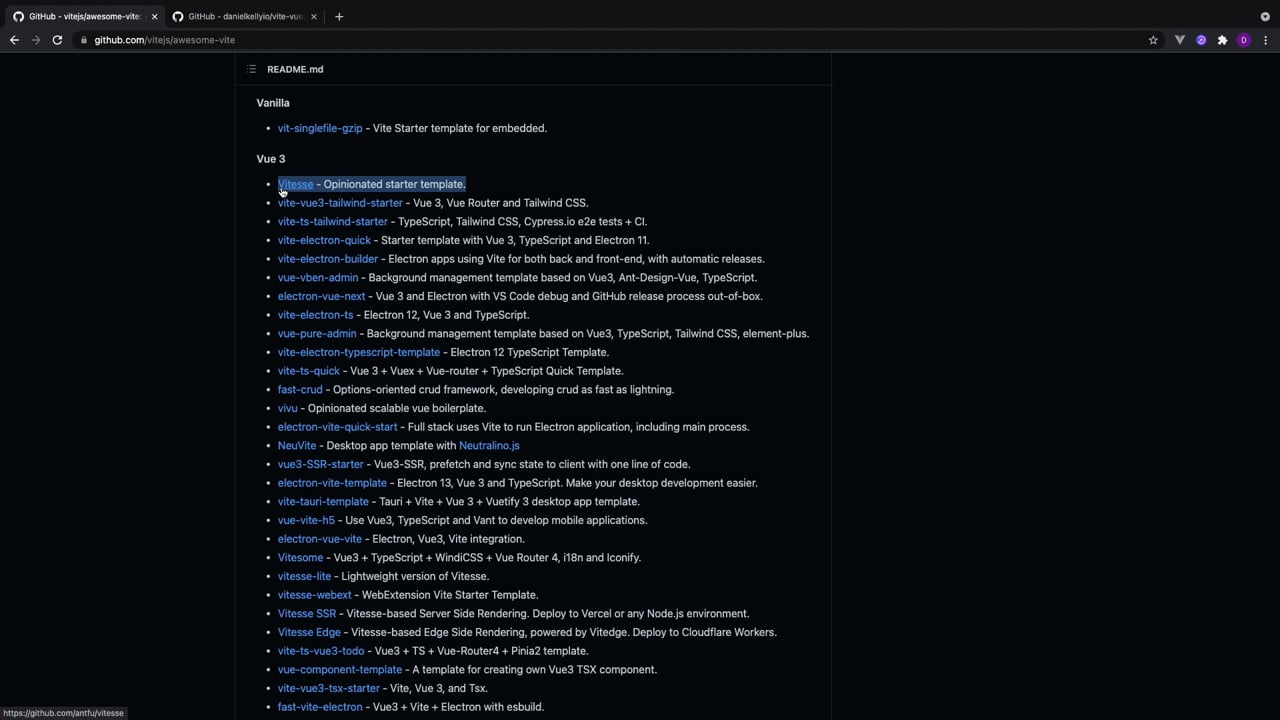Open the vite-electron-builder repository link
Image resolution: width=1280 pixels, height=720 pixels.
[x=328, y=259]
